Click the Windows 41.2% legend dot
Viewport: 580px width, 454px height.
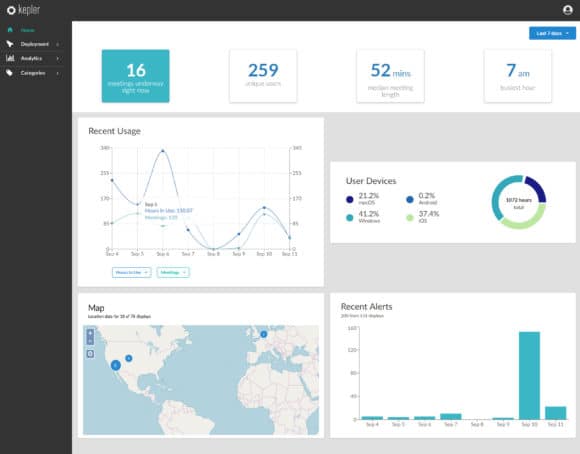[350, 218]
